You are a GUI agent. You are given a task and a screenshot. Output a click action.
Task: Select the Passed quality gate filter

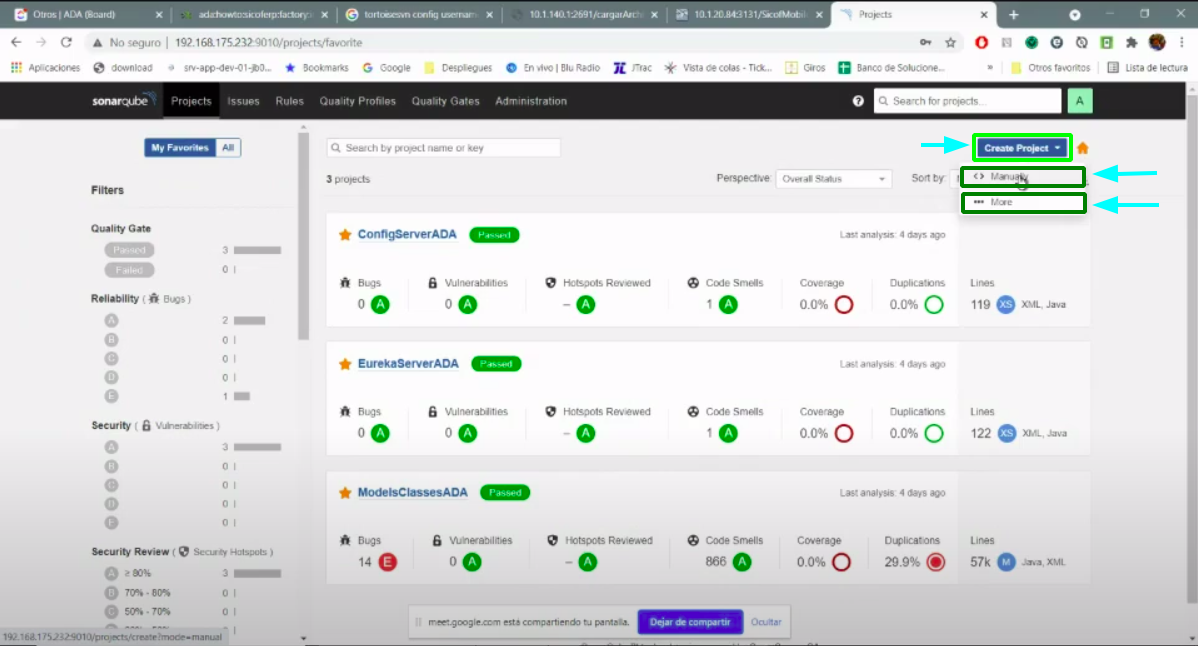click(x=129, y=250)
